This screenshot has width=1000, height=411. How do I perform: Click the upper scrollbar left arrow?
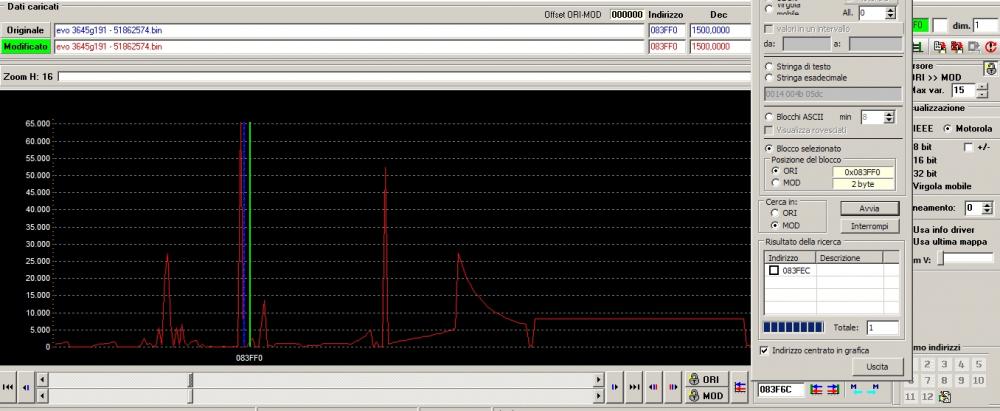point(42,380)
